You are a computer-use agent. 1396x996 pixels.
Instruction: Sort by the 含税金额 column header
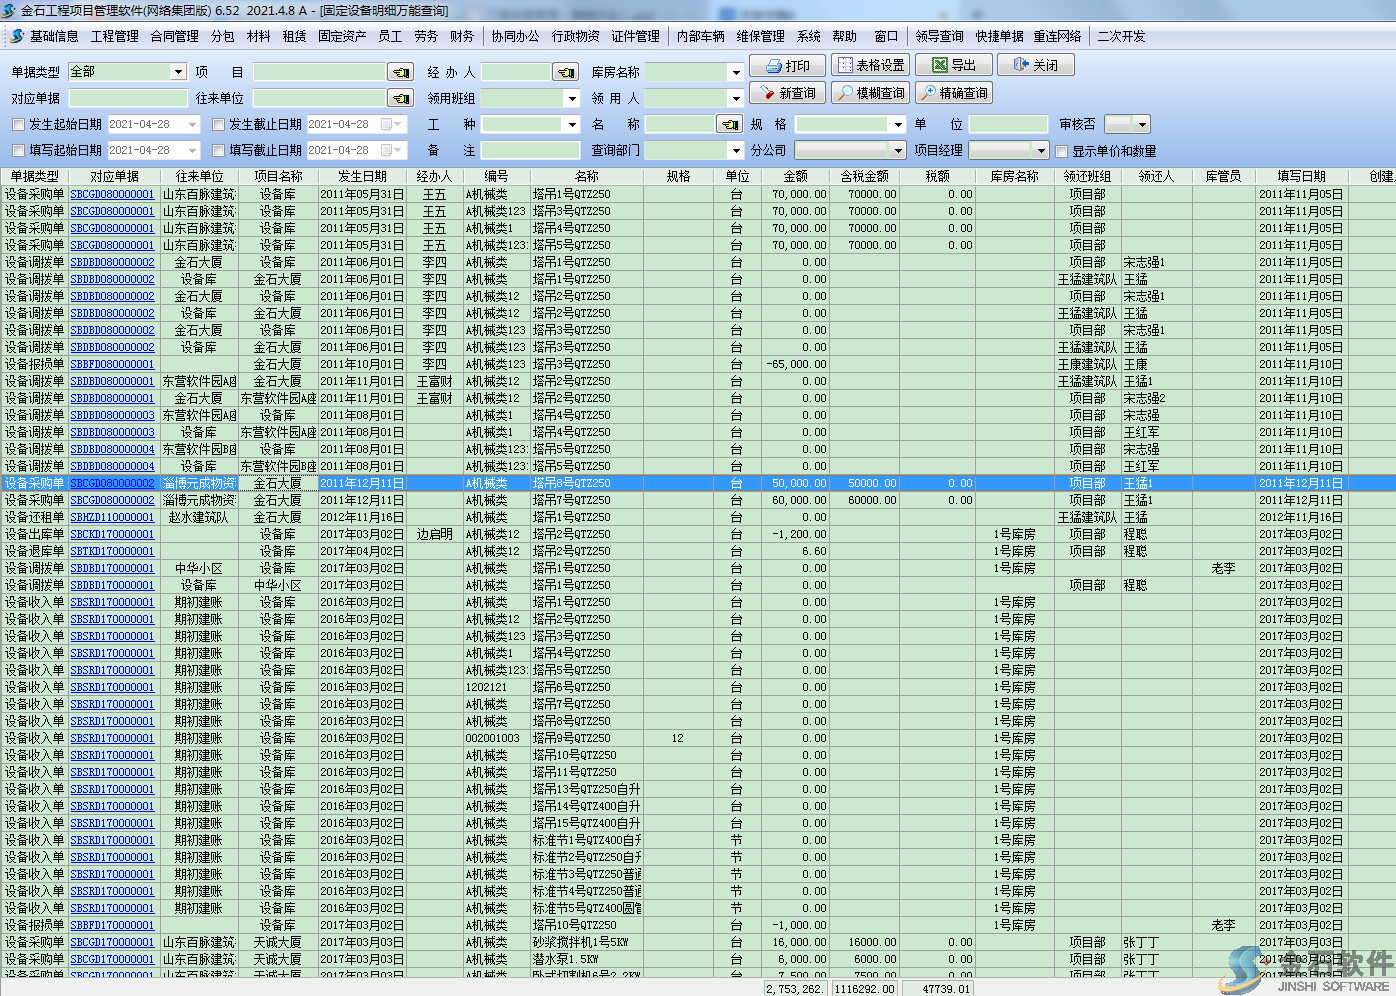click(x=864, y=176)
